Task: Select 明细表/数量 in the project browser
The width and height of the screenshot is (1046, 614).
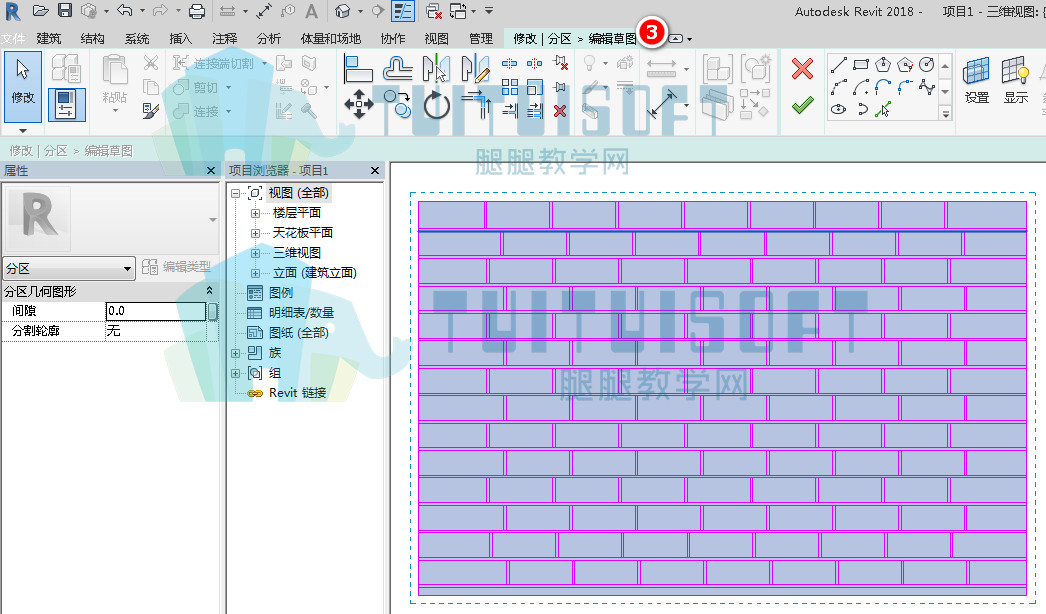Action: (301, 313)
